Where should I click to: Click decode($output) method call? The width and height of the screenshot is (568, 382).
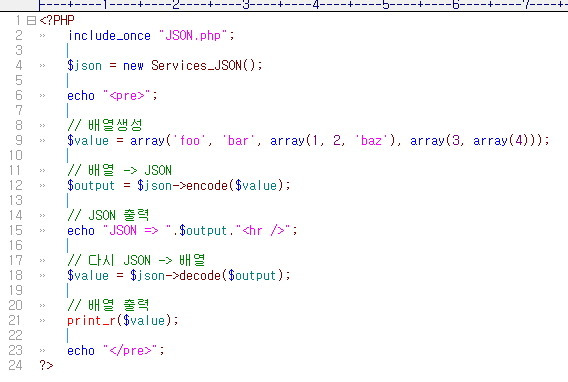coord(231,275)
